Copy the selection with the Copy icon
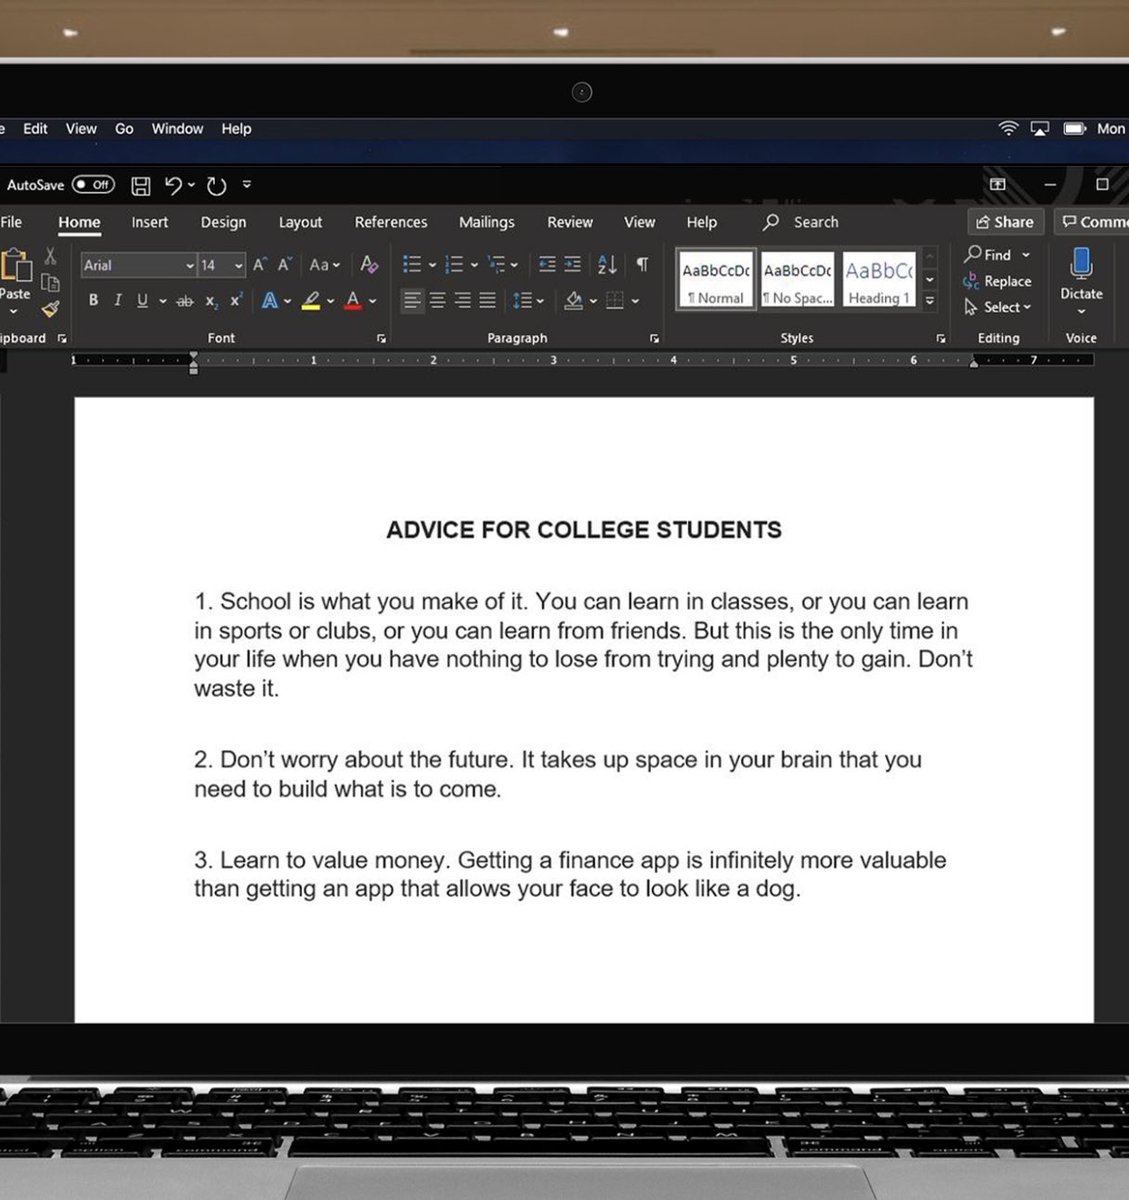The height and width of the screenshot is (1200, 1129). pyautogui.click(x=50, y=283)
